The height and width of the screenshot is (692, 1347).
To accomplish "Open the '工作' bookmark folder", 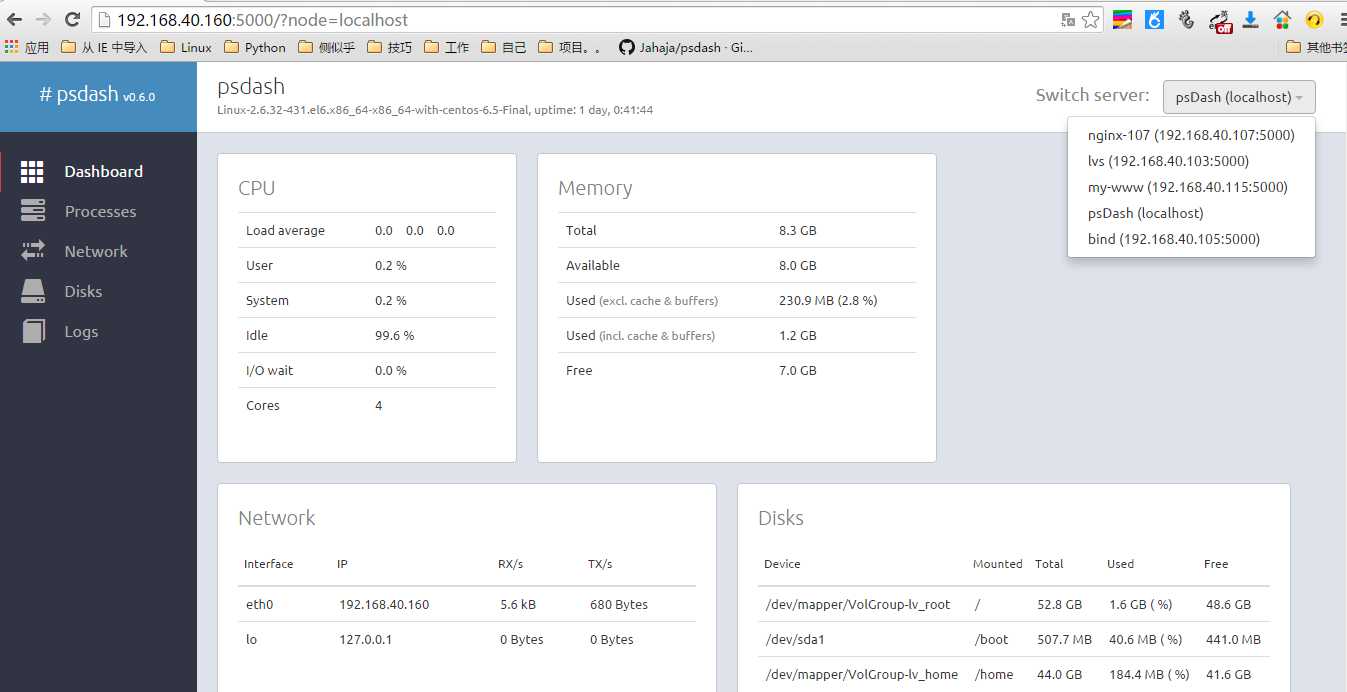I will click(447, 47).
